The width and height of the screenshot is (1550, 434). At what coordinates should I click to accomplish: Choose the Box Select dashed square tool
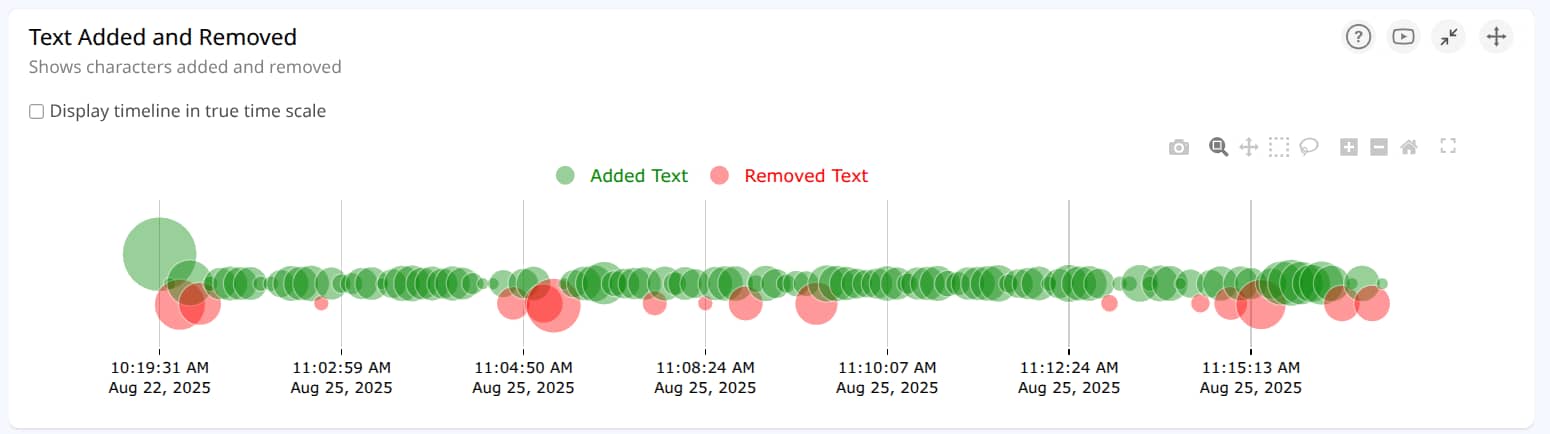tap(1278, 147)
